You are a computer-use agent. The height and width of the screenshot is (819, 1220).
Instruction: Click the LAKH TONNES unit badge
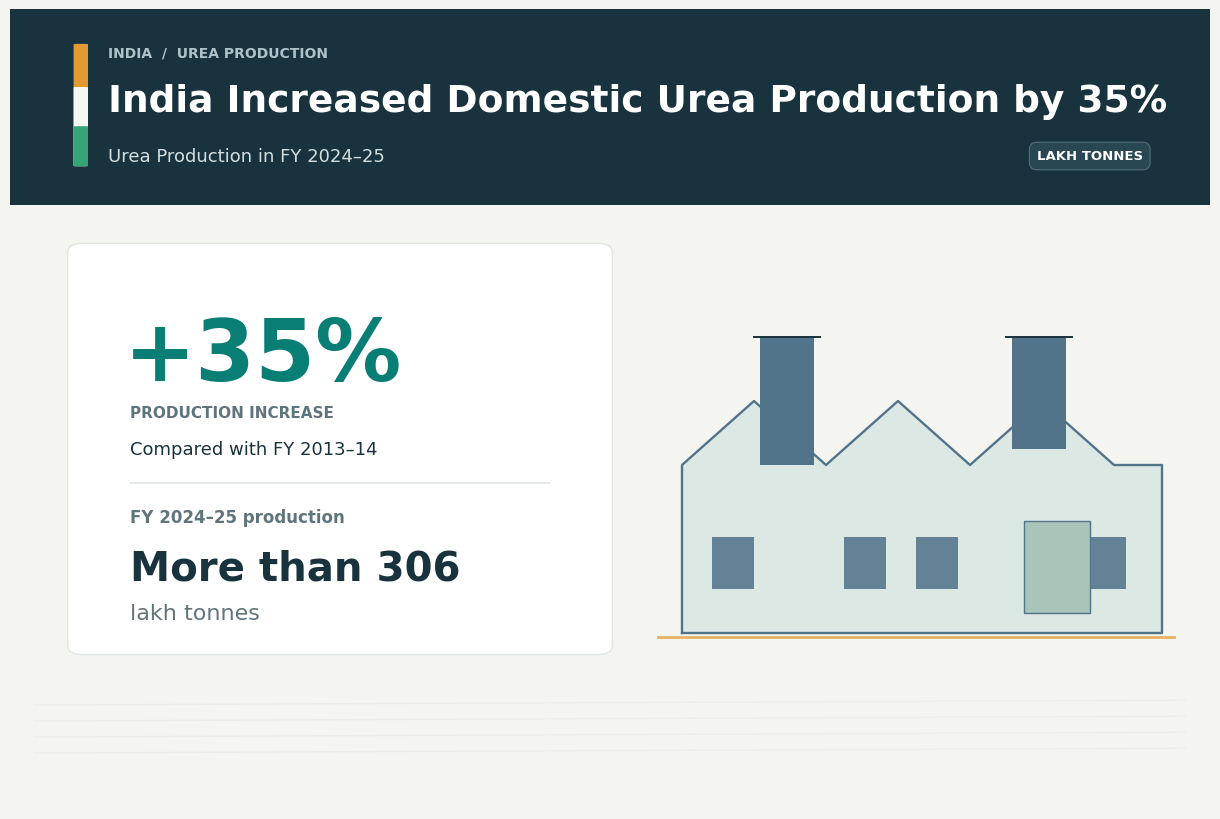tap(1089, 156)
